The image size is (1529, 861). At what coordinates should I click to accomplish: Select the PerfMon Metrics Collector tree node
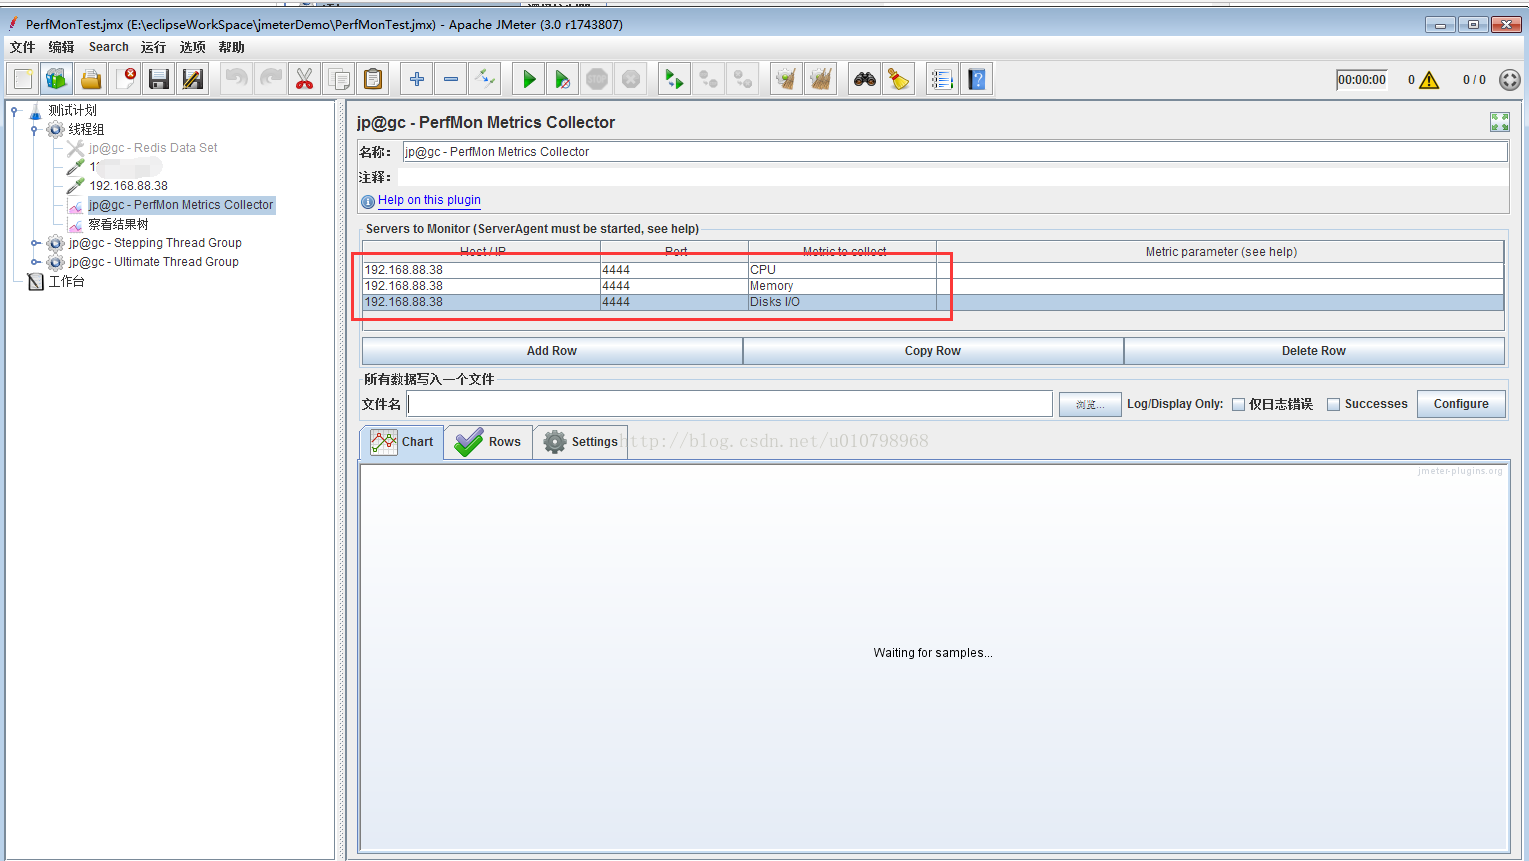click(x=181, y=205)
